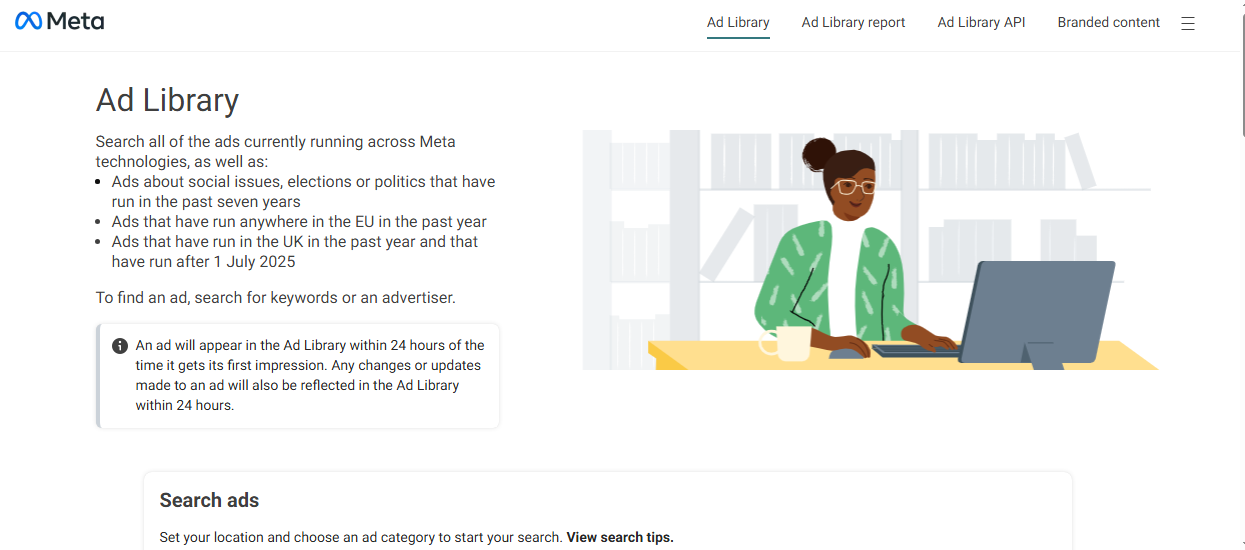Click the bullet about ads run in the UK
The width and height of the screenshot is (1245, 550).
tap(295, 251)
